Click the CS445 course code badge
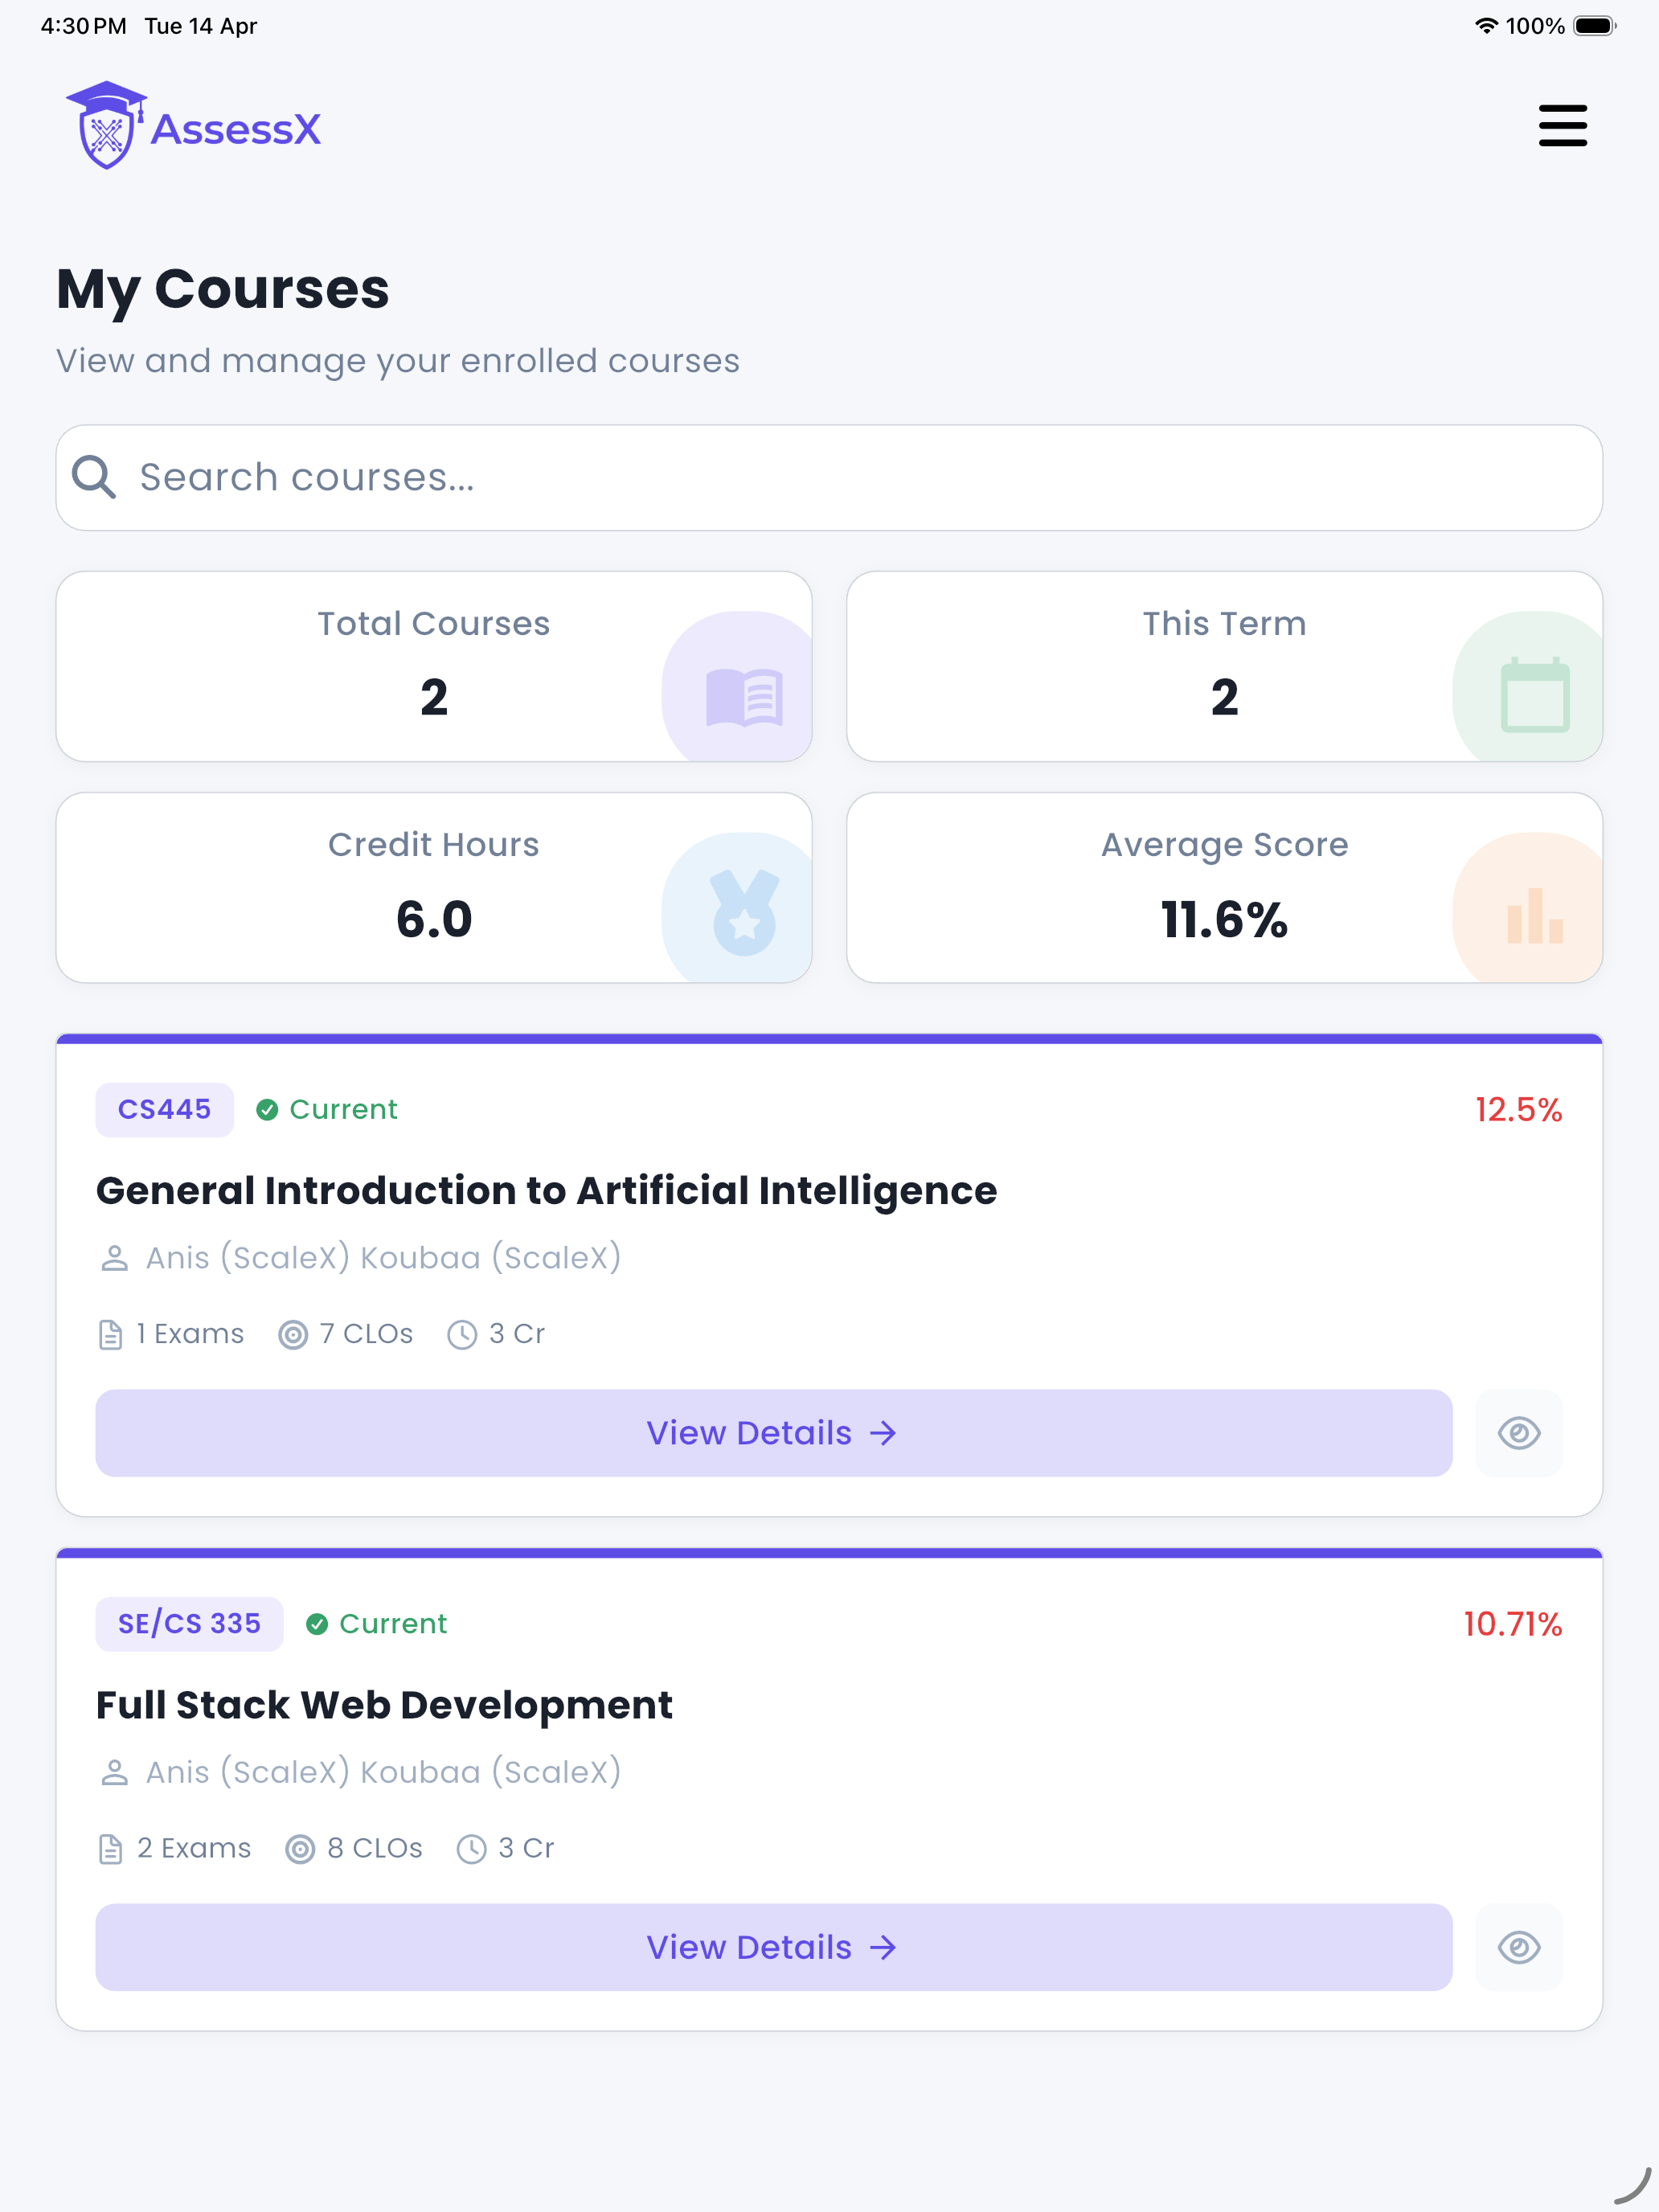The height and width of the screenshot is (2212, 1659). (x=165, y=1109)
